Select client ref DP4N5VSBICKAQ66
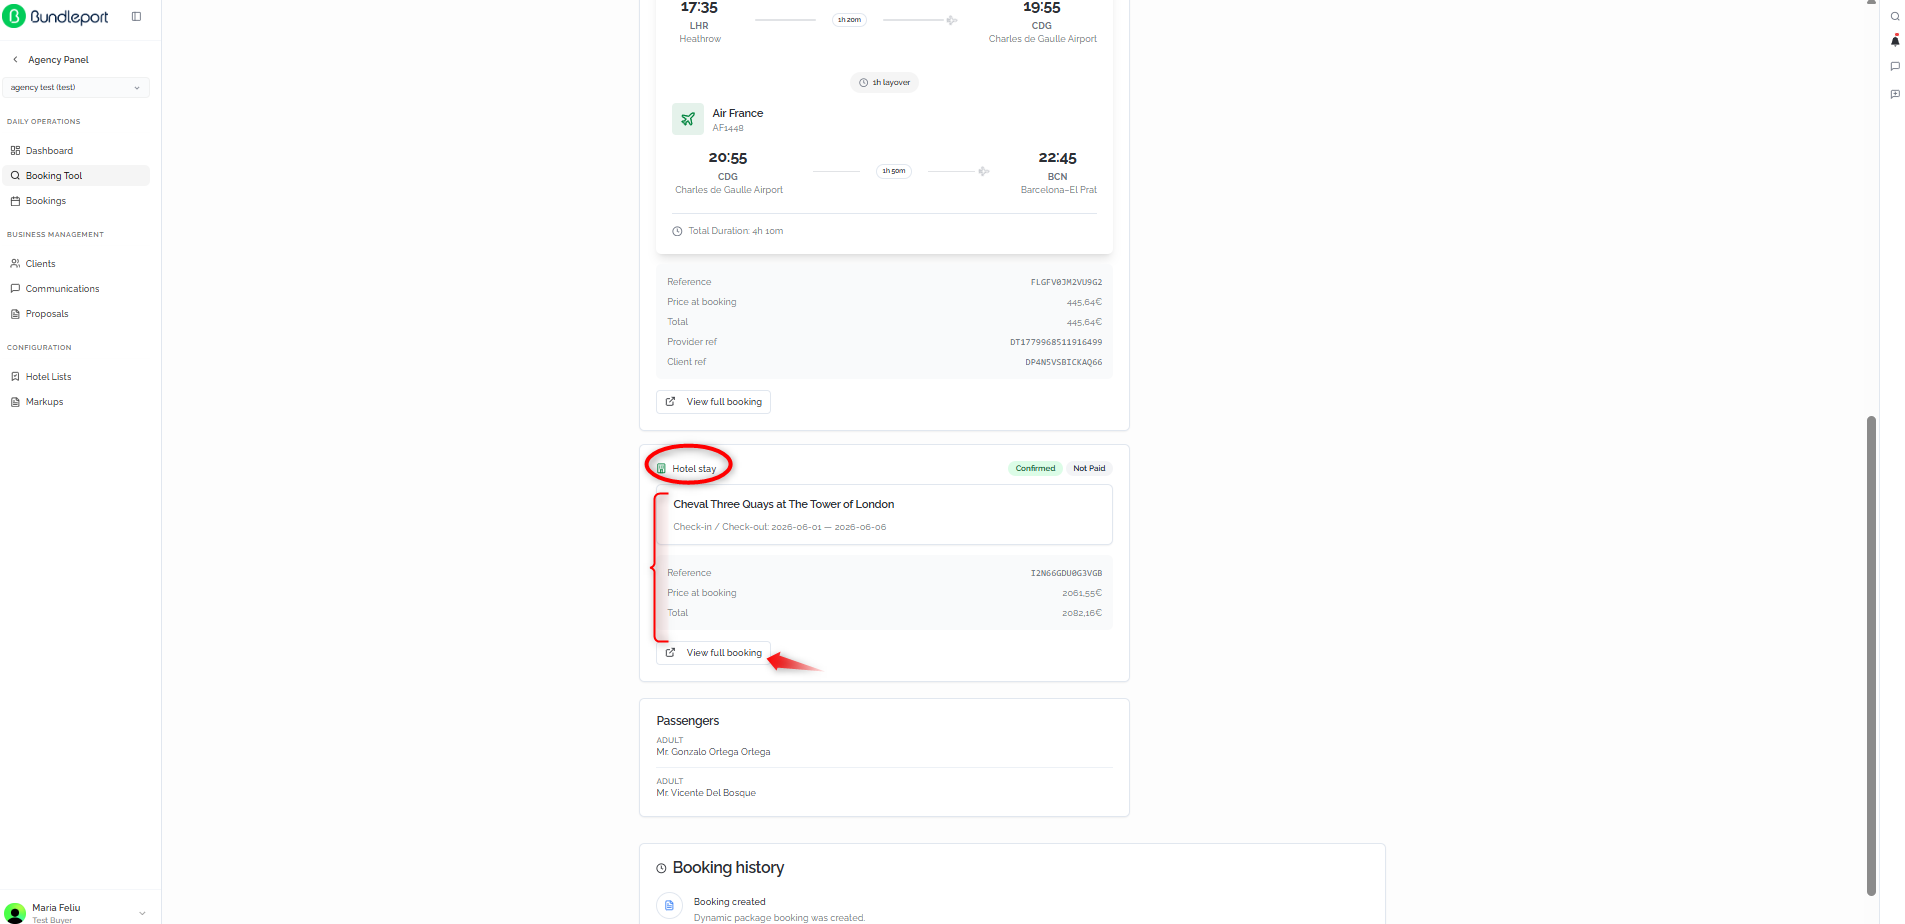1905x924 pixels. 1063,362
